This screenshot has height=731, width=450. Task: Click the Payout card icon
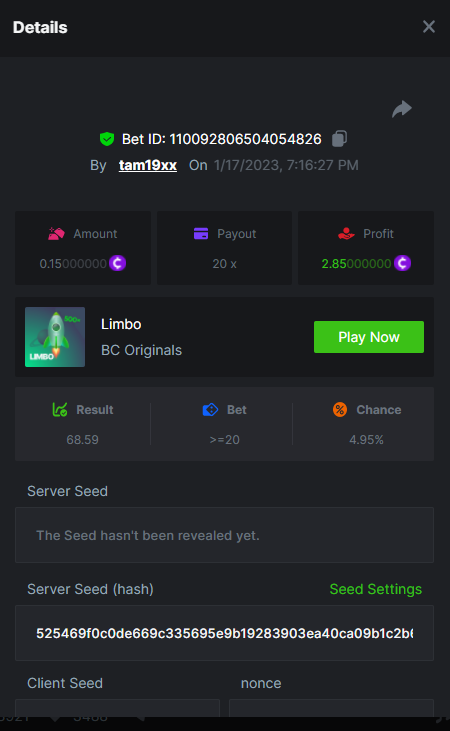[201, 234]
